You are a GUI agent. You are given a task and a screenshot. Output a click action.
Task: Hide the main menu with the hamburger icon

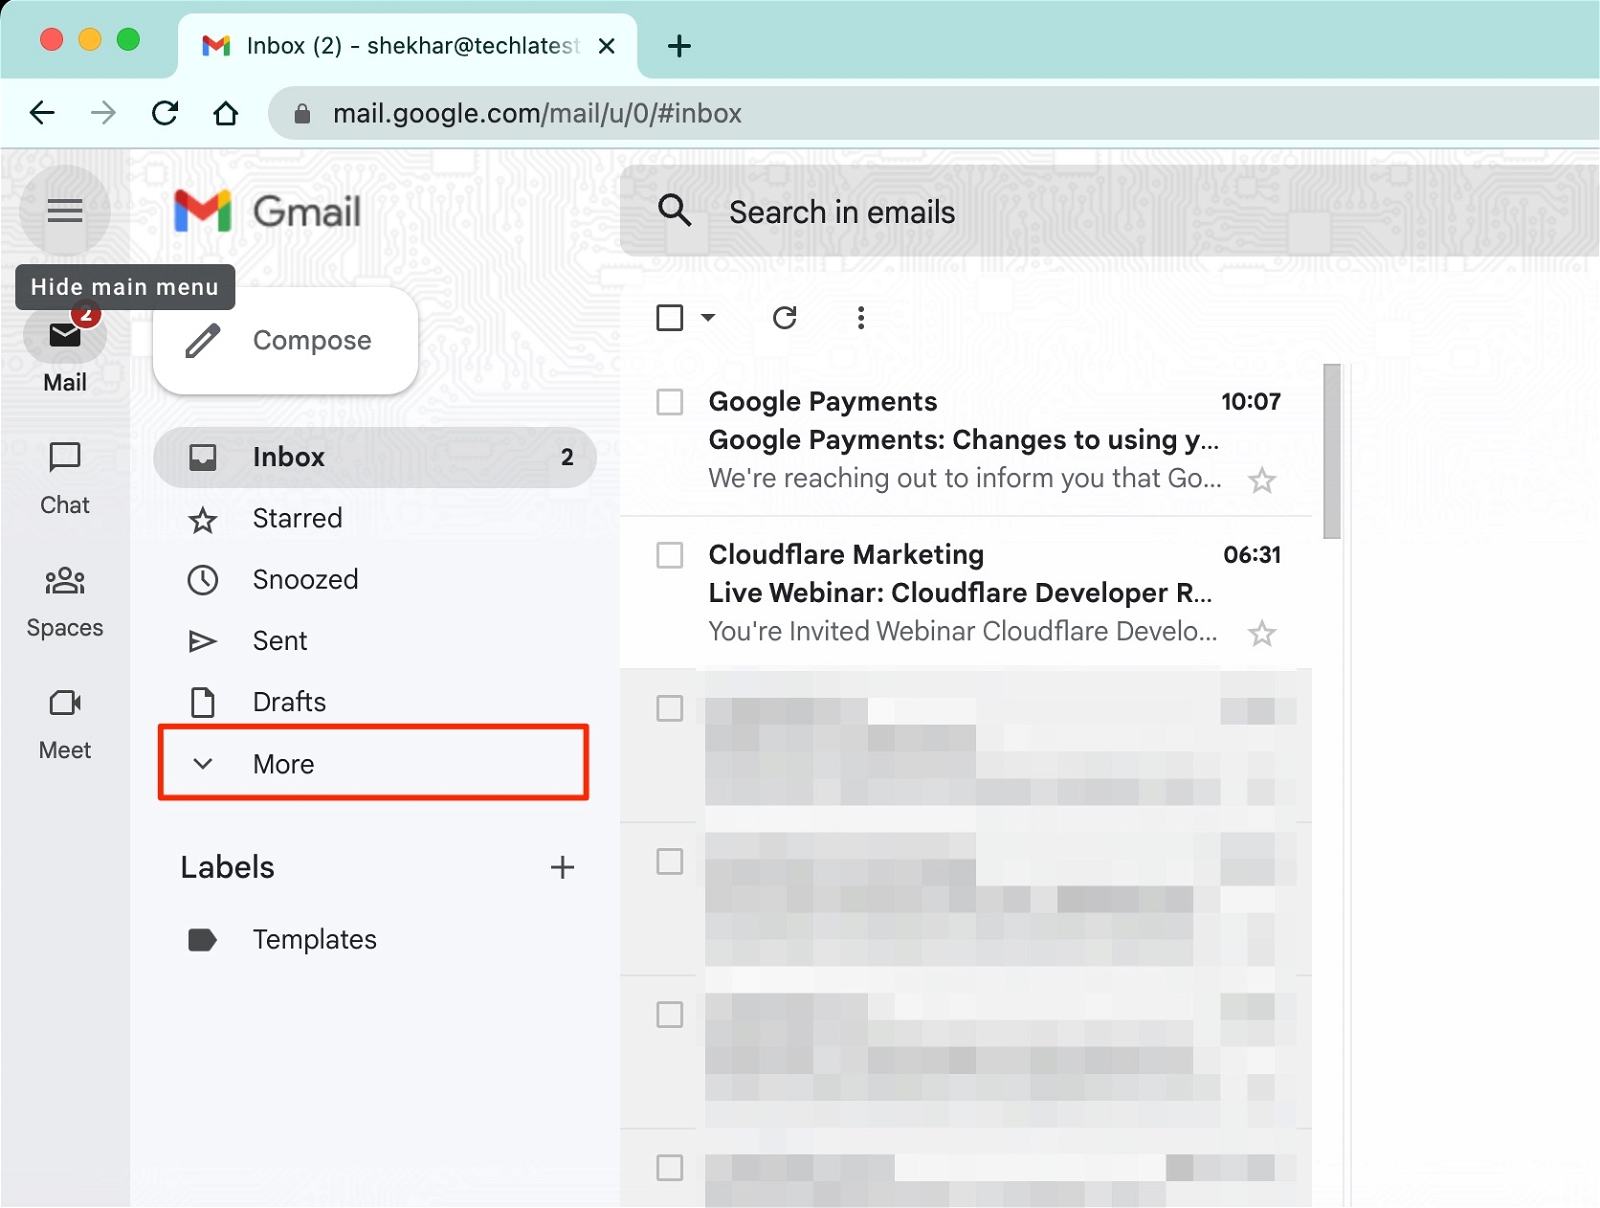point(64,211)
